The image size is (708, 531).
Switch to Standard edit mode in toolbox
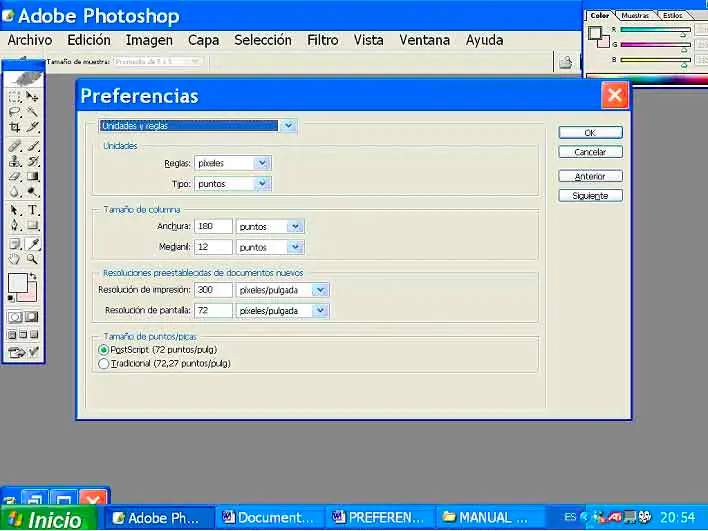[14, 317]
